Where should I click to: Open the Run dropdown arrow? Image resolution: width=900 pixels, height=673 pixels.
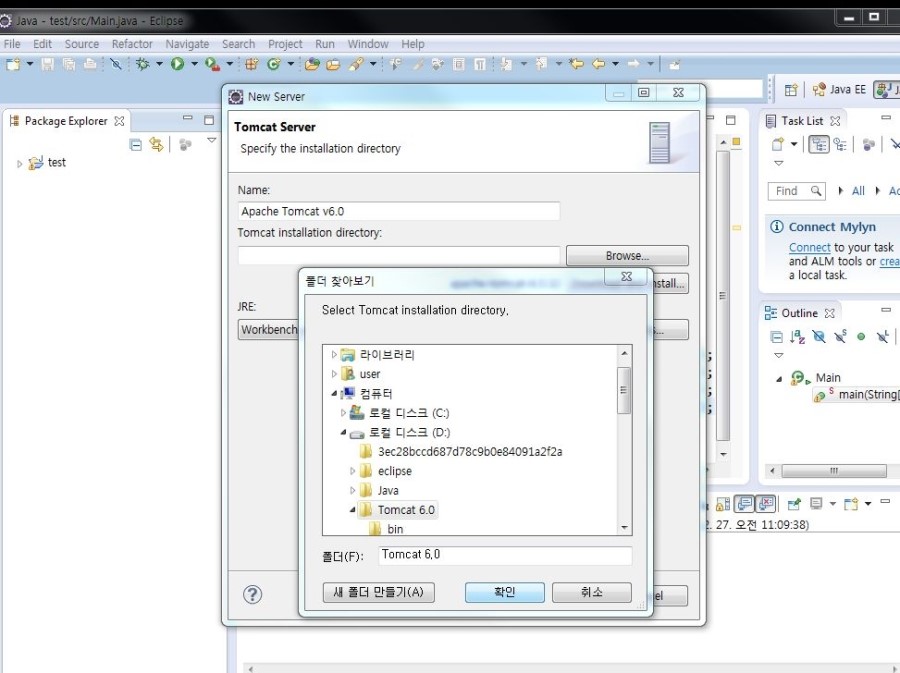coord(194,64)
